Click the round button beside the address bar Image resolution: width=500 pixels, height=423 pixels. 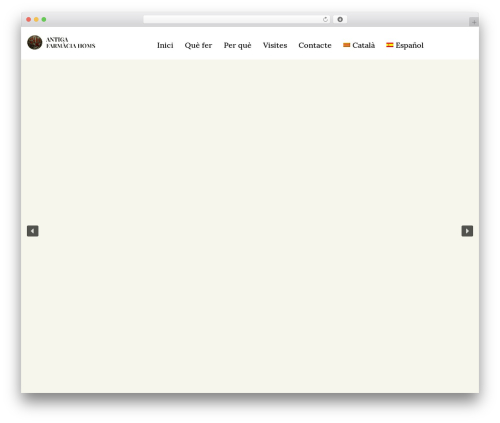340,20
